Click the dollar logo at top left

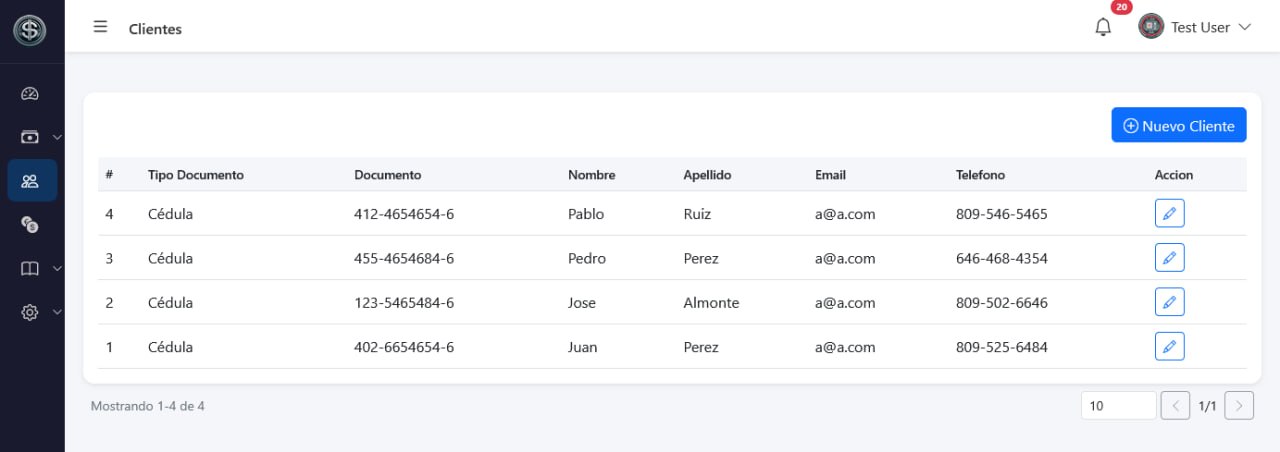coord(30,30)
